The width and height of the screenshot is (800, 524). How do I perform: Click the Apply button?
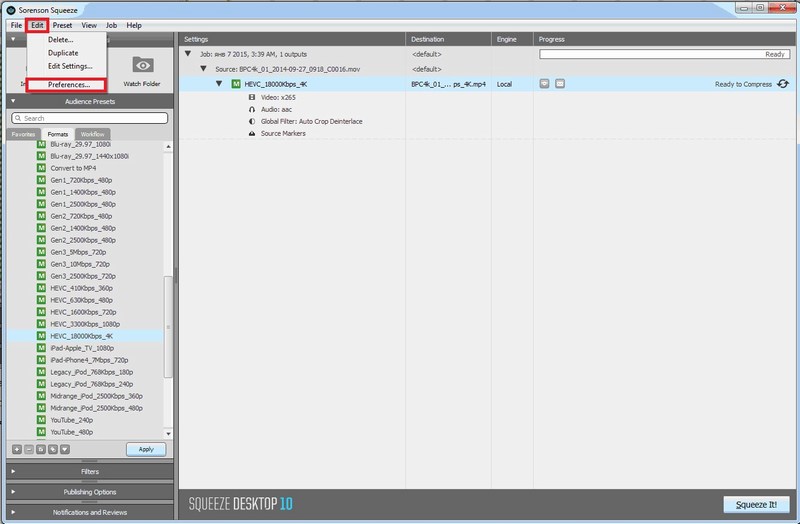(x=146, y=449)
